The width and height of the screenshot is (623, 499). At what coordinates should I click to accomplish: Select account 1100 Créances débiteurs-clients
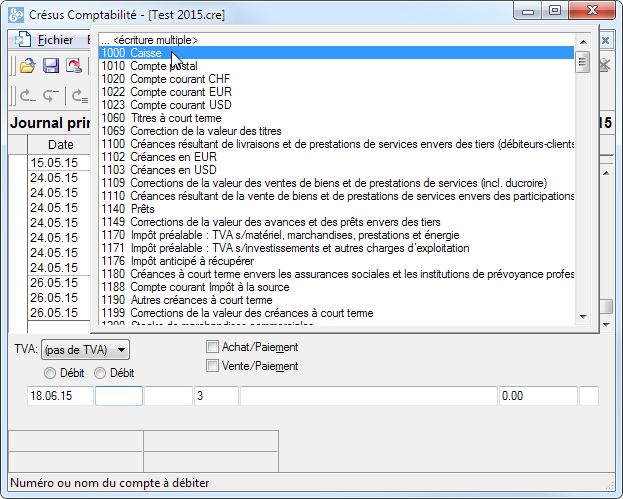[336, 144]
